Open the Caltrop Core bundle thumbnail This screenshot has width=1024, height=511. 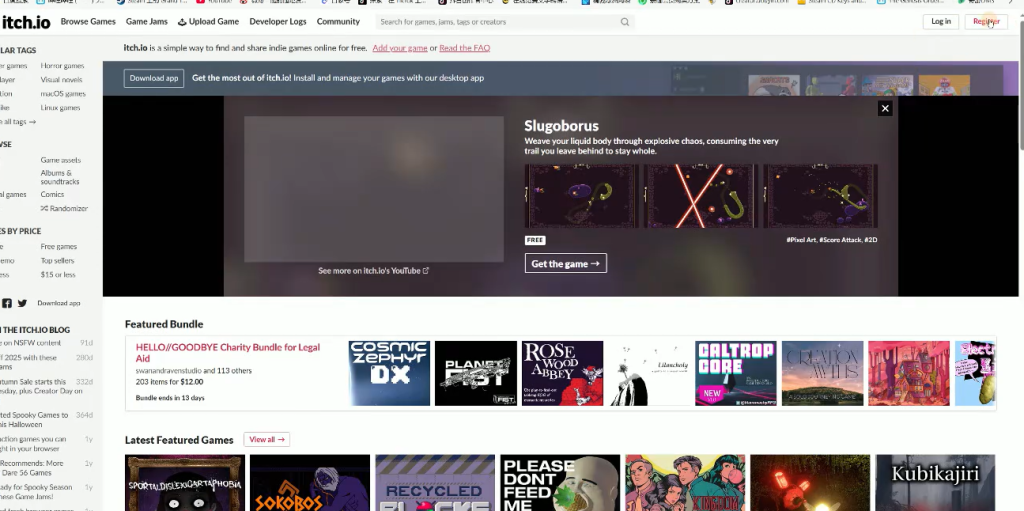tap(735, 373)
